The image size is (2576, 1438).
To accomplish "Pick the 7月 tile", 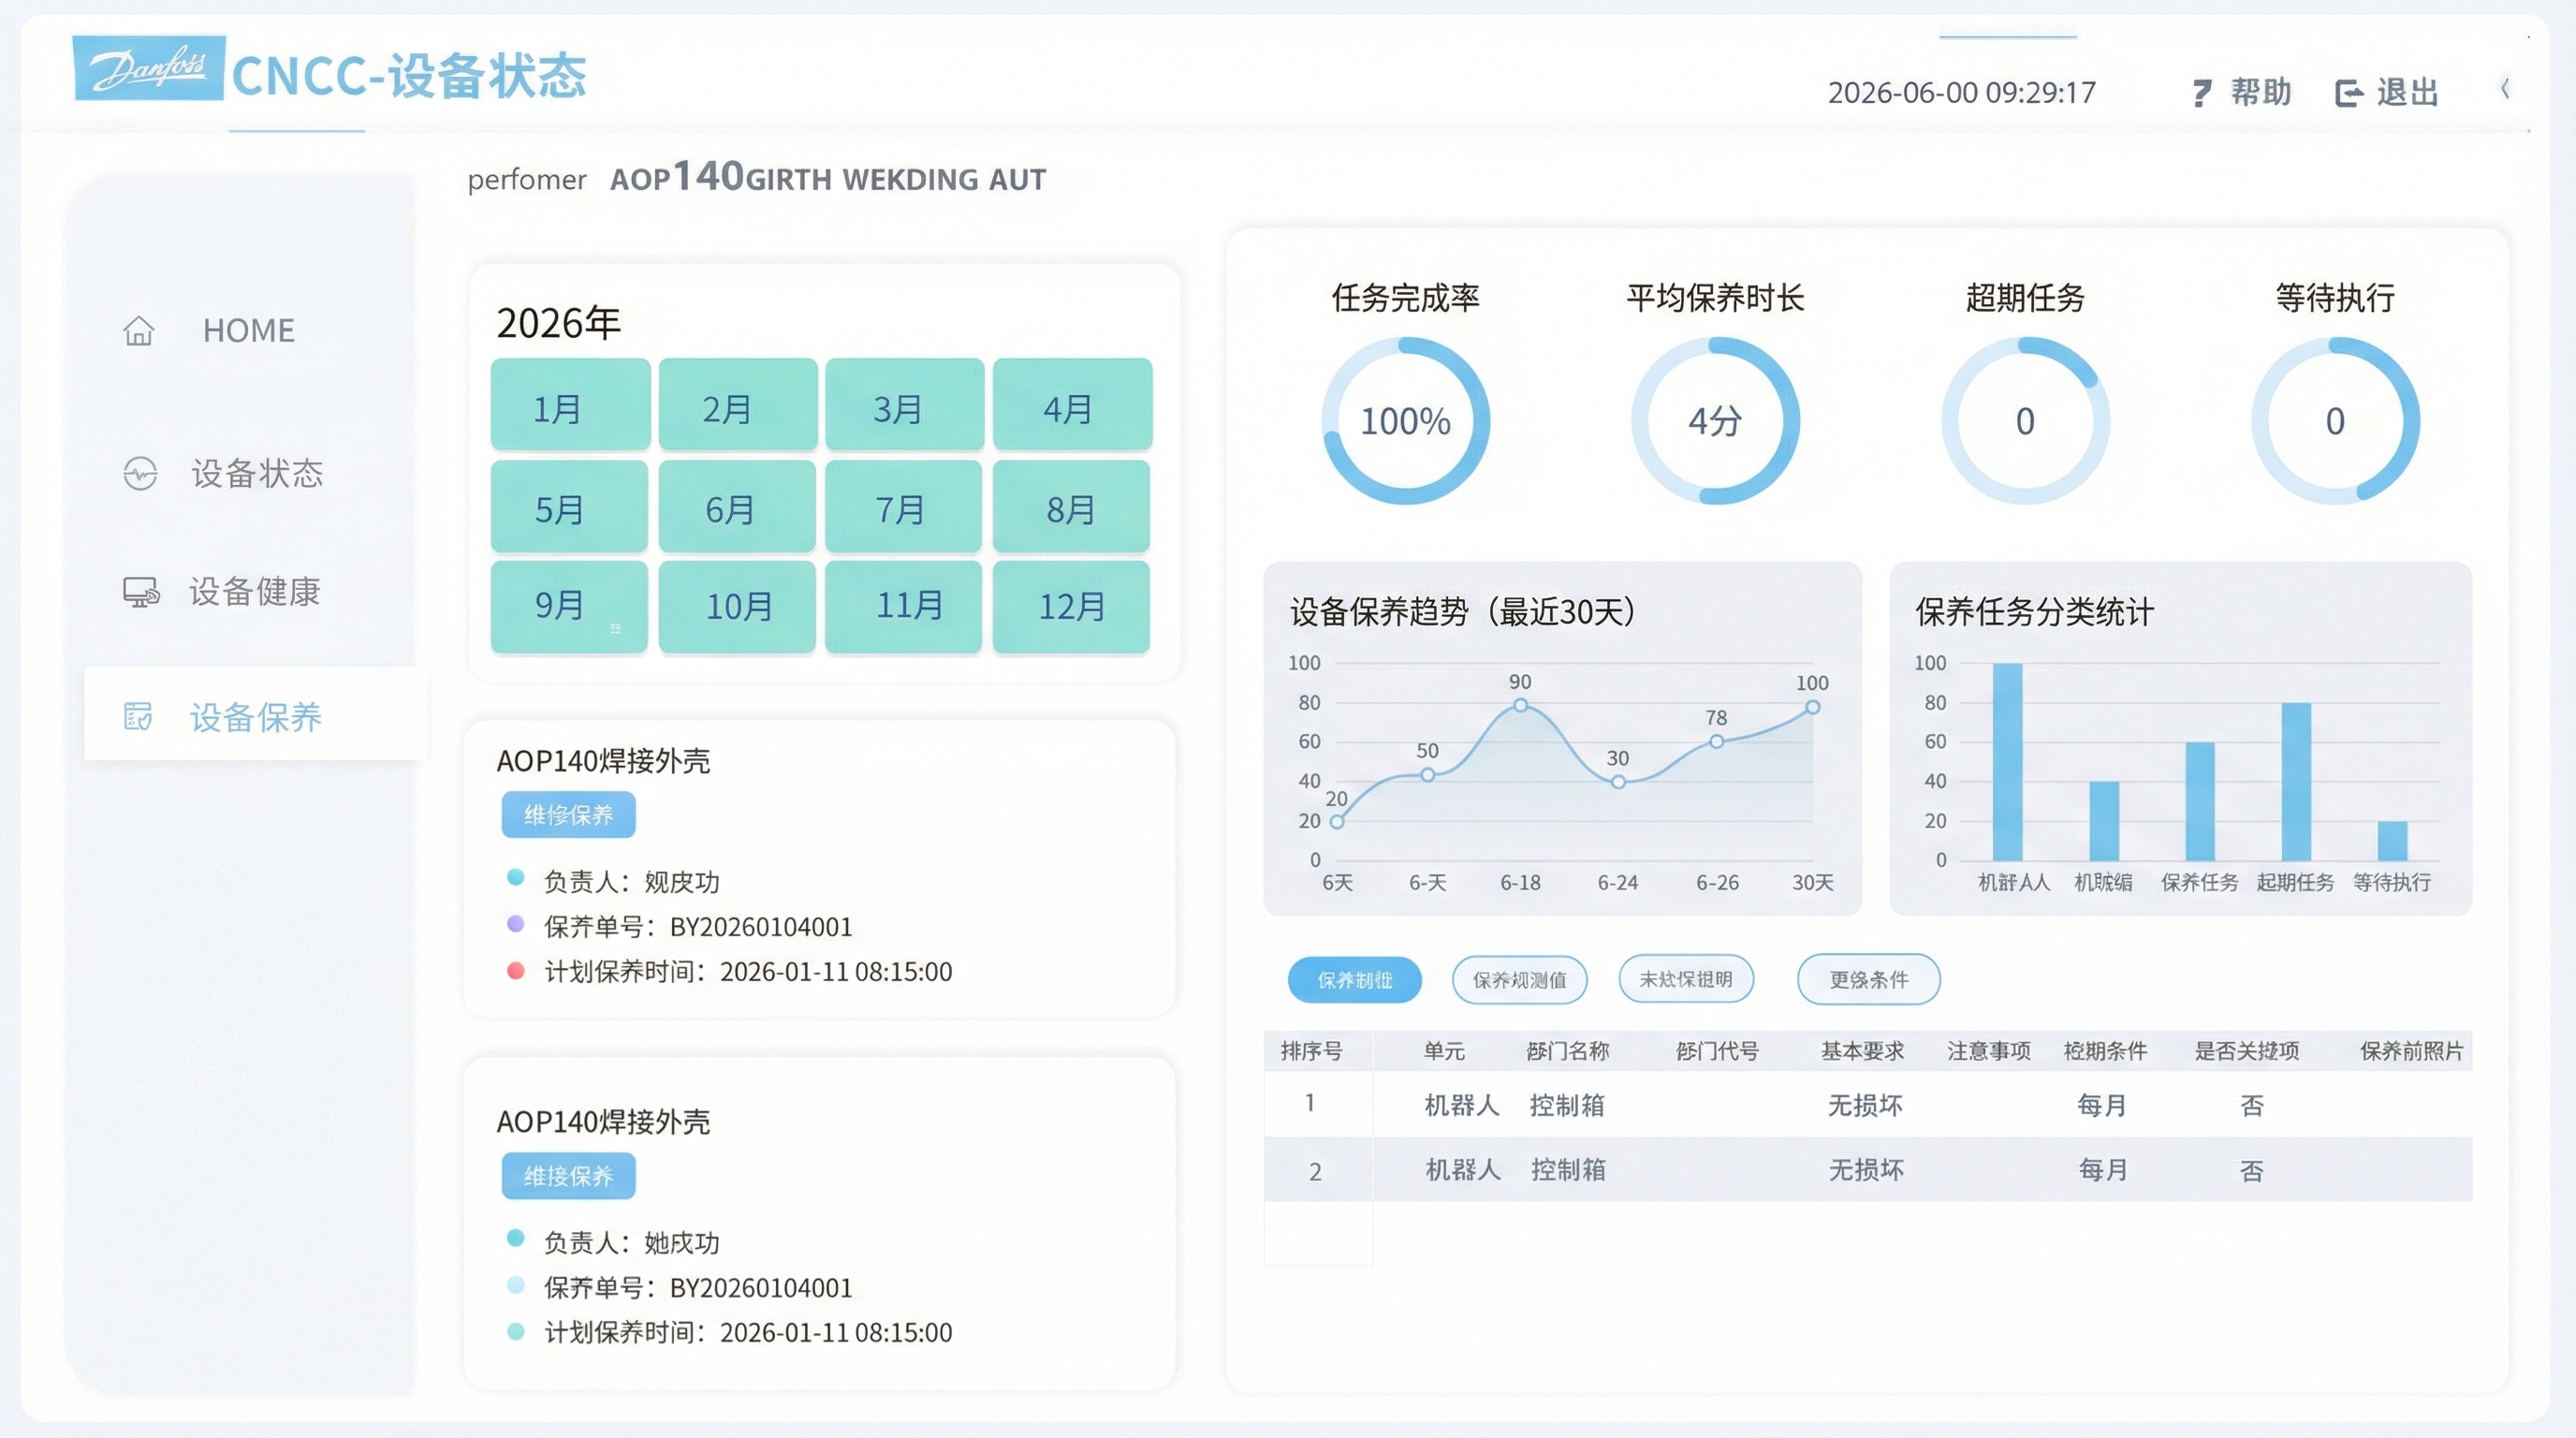I will coord(904,506).
